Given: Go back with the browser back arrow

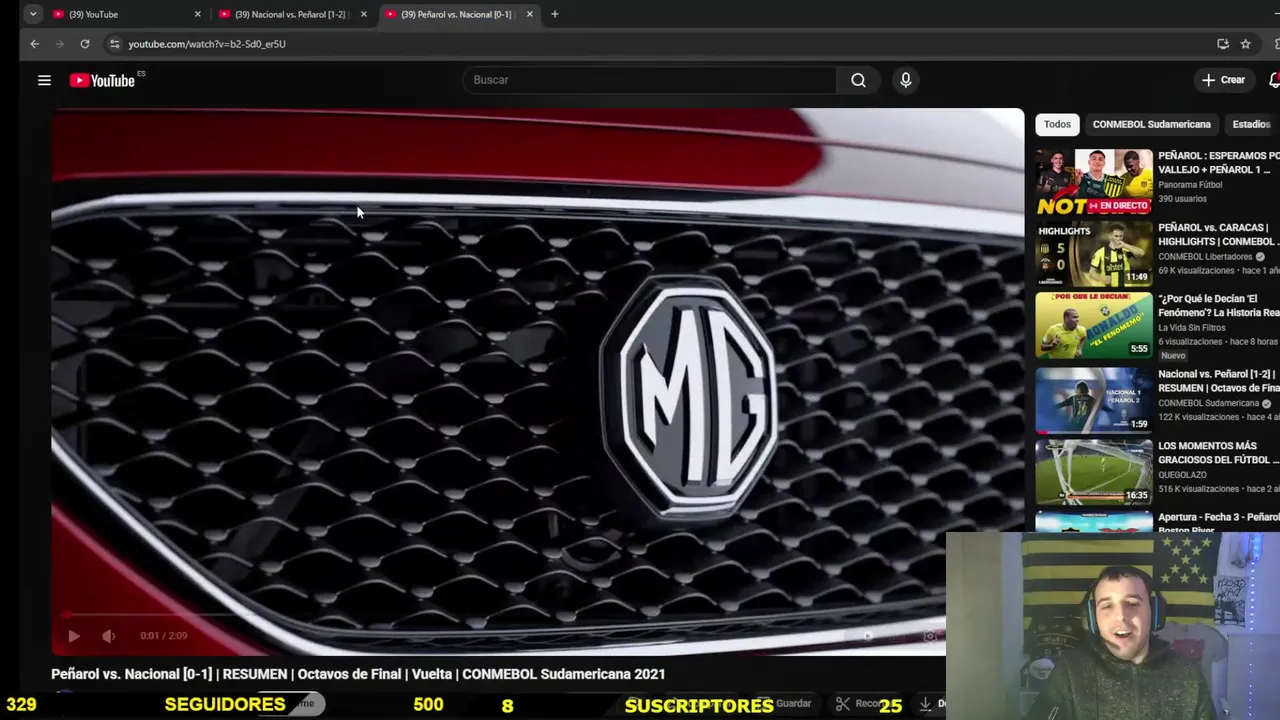Looking at the screenshot, I should point(34,44).
